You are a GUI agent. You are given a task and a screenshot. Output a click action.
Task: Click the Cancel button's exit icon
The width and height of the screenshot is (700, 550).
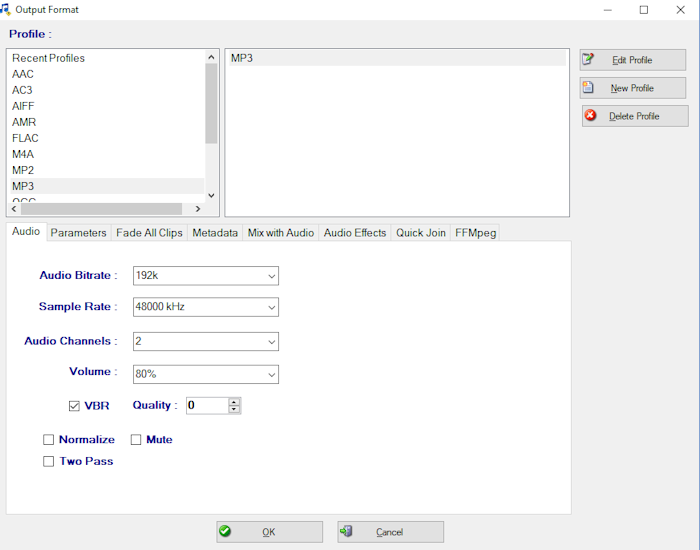coord(346,532)
